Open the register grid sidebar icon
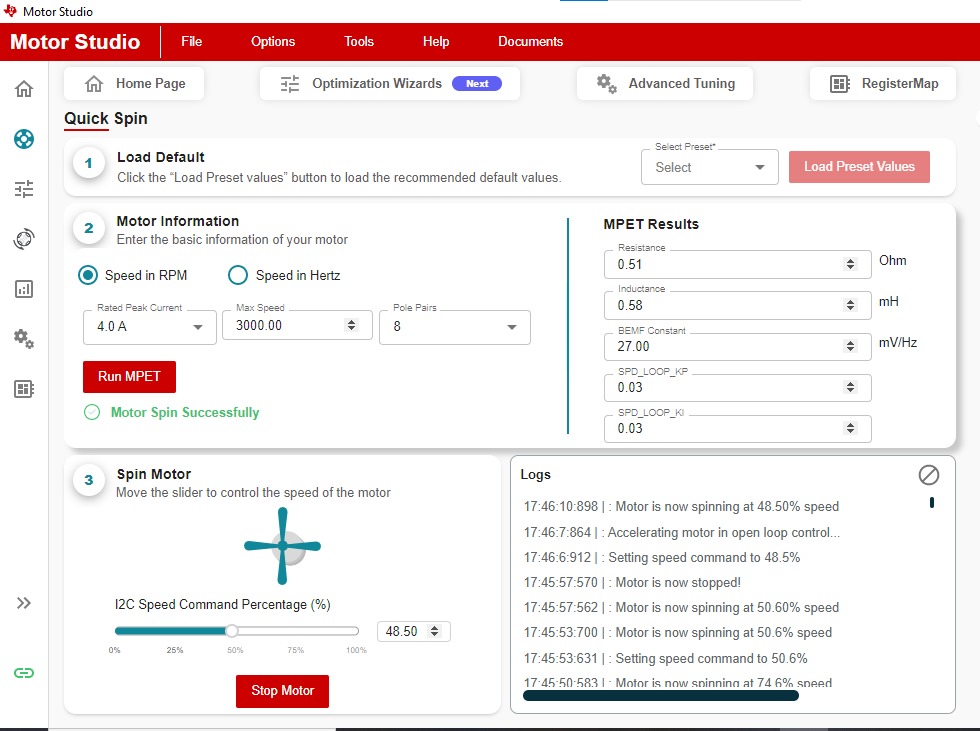This screenshot has width=980, height=731. coord(24,389)
